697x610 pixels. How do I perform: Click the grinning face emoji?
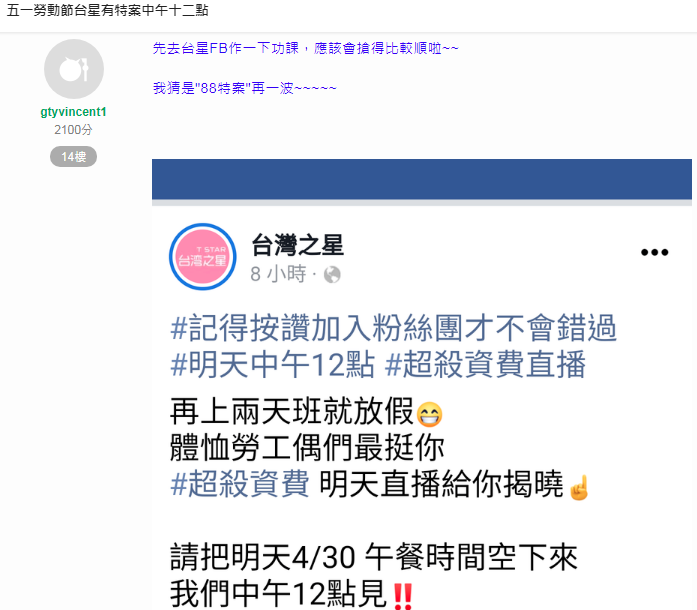[x=429, y=414]
